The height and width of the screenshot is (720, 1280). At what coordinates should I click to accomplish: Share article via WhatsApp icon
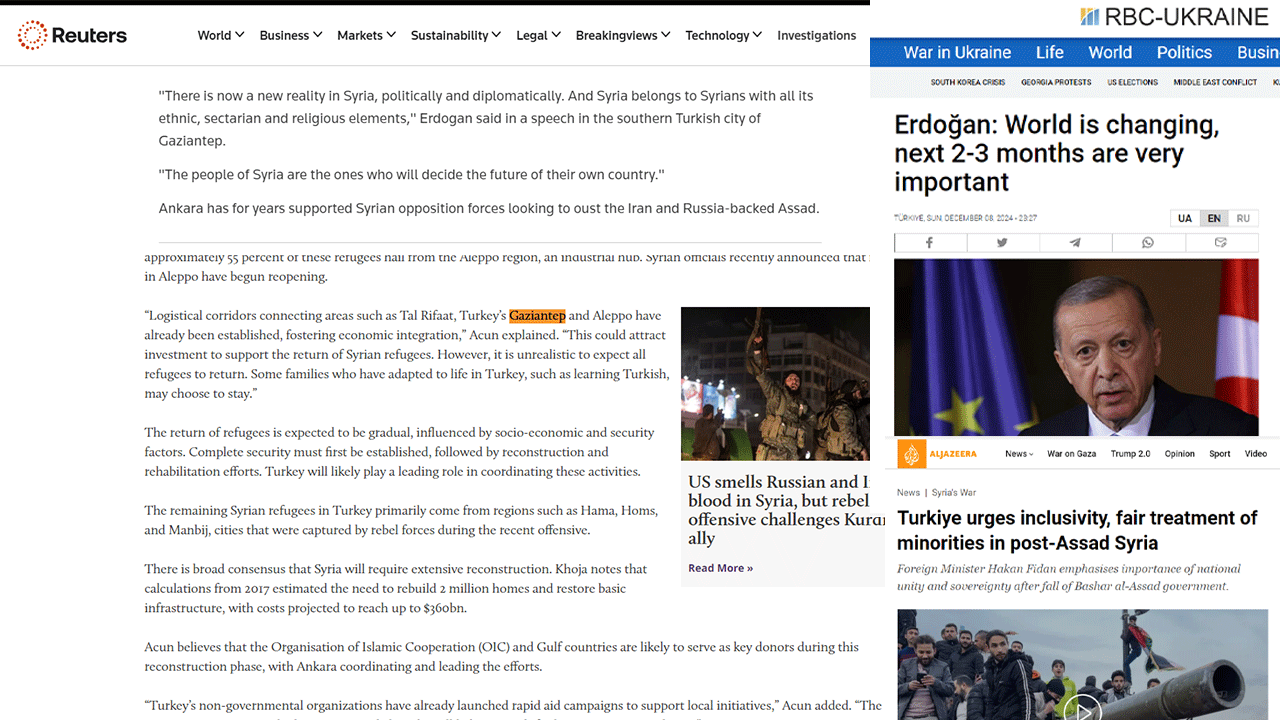tap(1148, 242)
